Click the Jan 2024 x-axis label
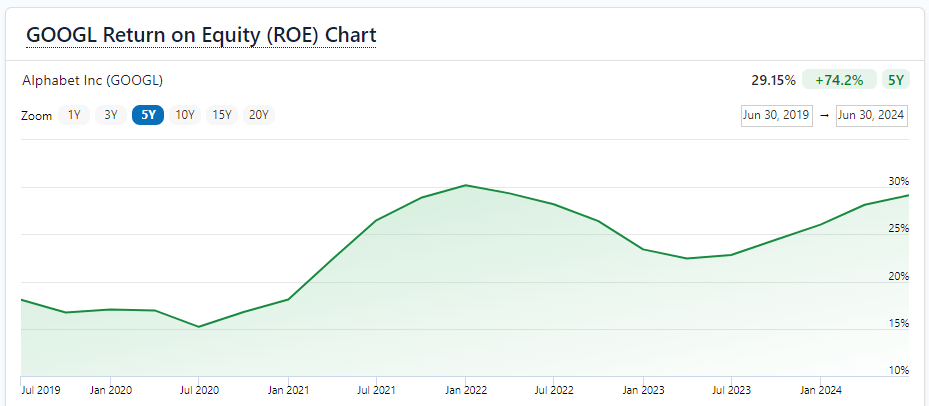Screen dimensions: 929x406 (821, 391)
